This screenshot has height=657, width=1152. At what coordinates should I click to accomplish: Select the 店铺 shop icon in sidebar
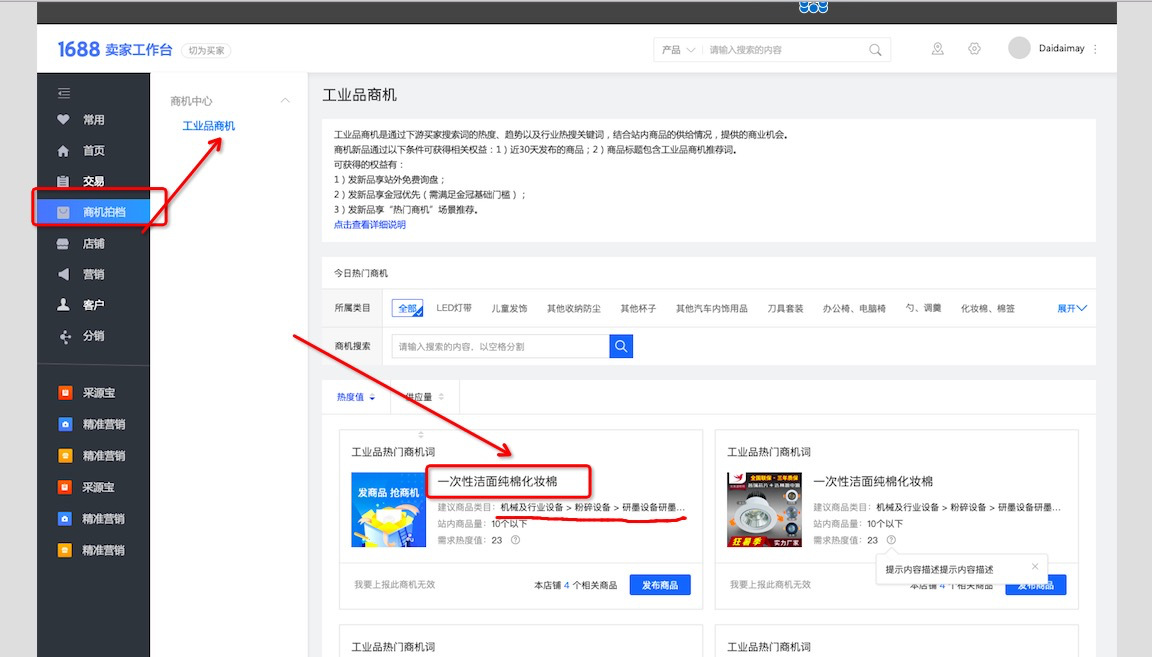[x=62, y=243]
